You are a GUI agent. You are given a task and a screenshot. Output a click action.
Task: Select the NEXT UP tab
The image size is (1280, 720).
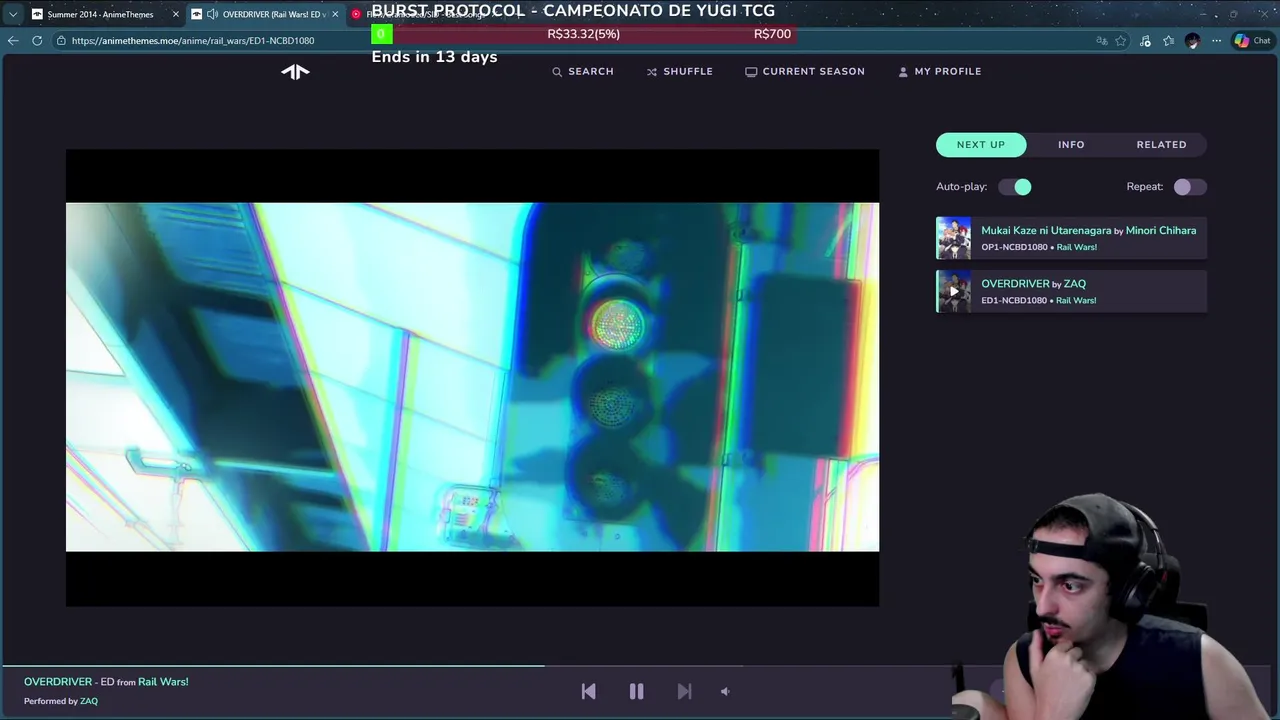point(981,145)
